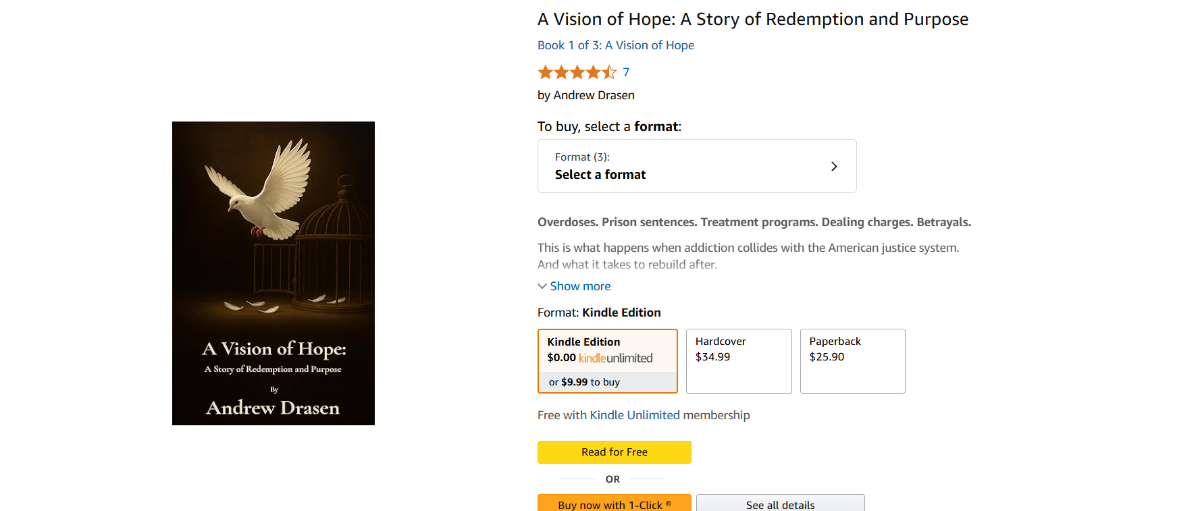Click the star rating icons
This screenshot has height=511, width=1200.
pyautogui.click(x=577, y=72)
